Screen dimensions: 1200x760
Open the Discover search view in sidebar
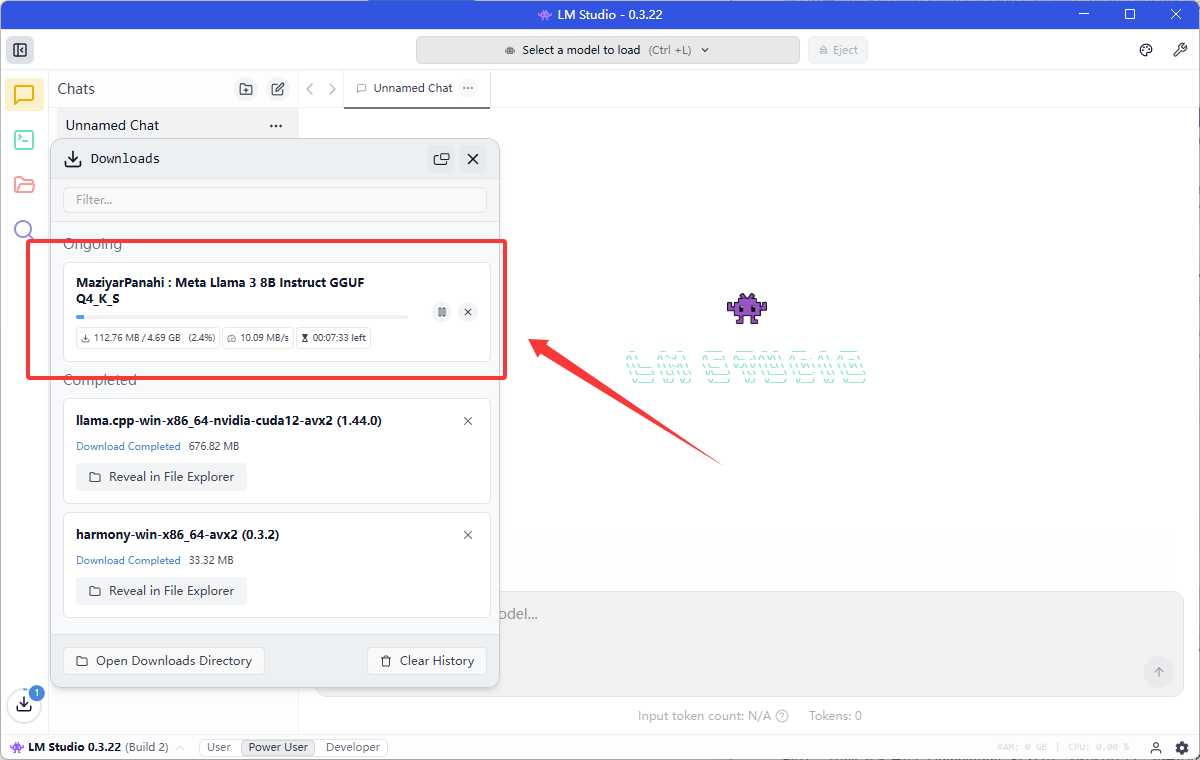[24, 230]
